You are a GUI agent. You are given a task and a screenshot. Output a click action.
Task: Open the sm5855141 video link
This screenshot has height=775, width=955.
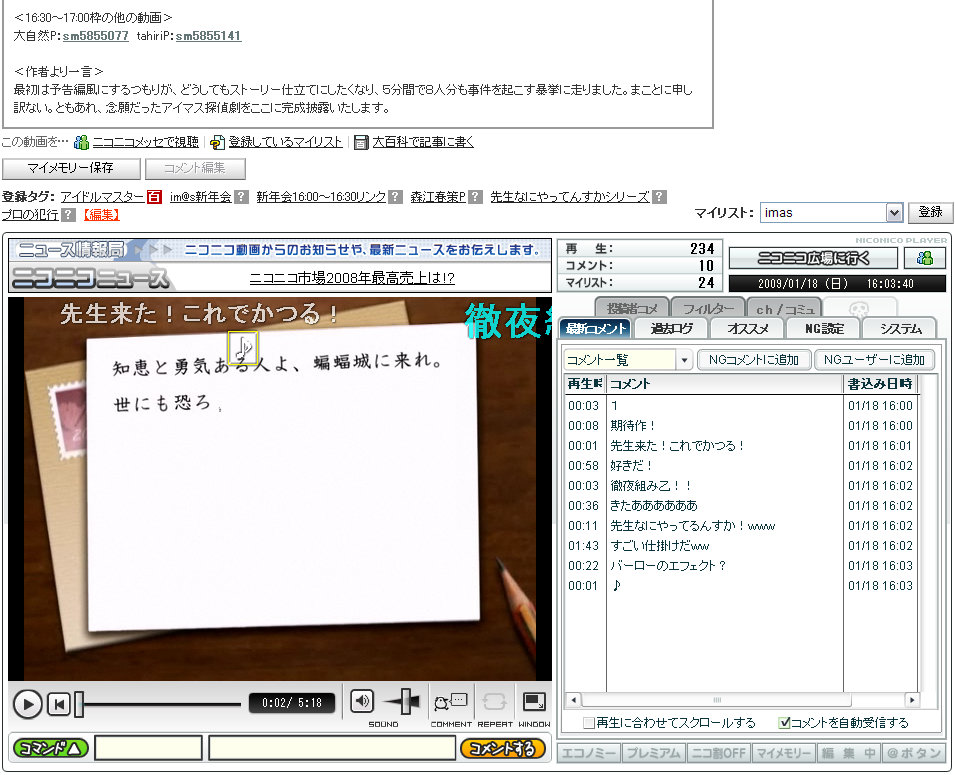[x=208, y=36]
